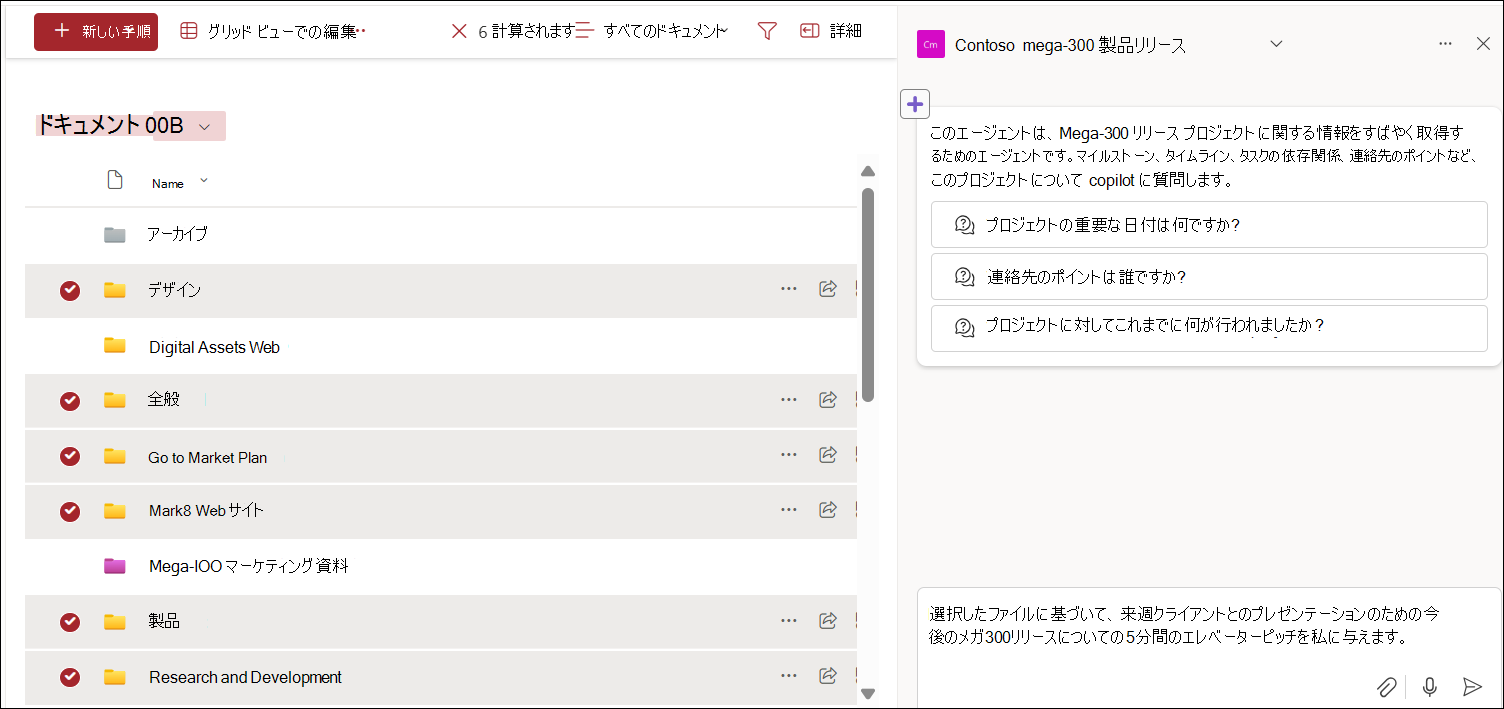This screenshot has width=1504, height=709.
Task: Click the purple Mega-IOO folder icon
Action: [x=115, y=566]
